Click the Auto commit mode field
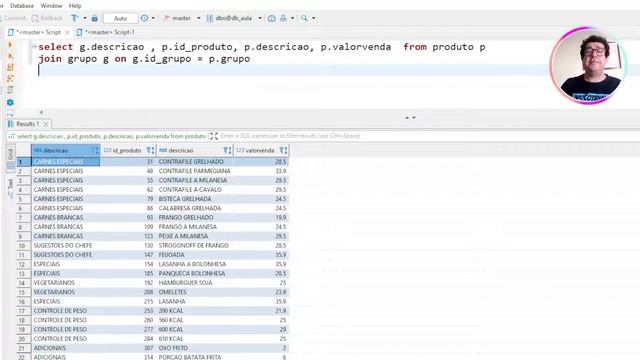This screenshot has width=640, height=360. [x=120, y=18]
